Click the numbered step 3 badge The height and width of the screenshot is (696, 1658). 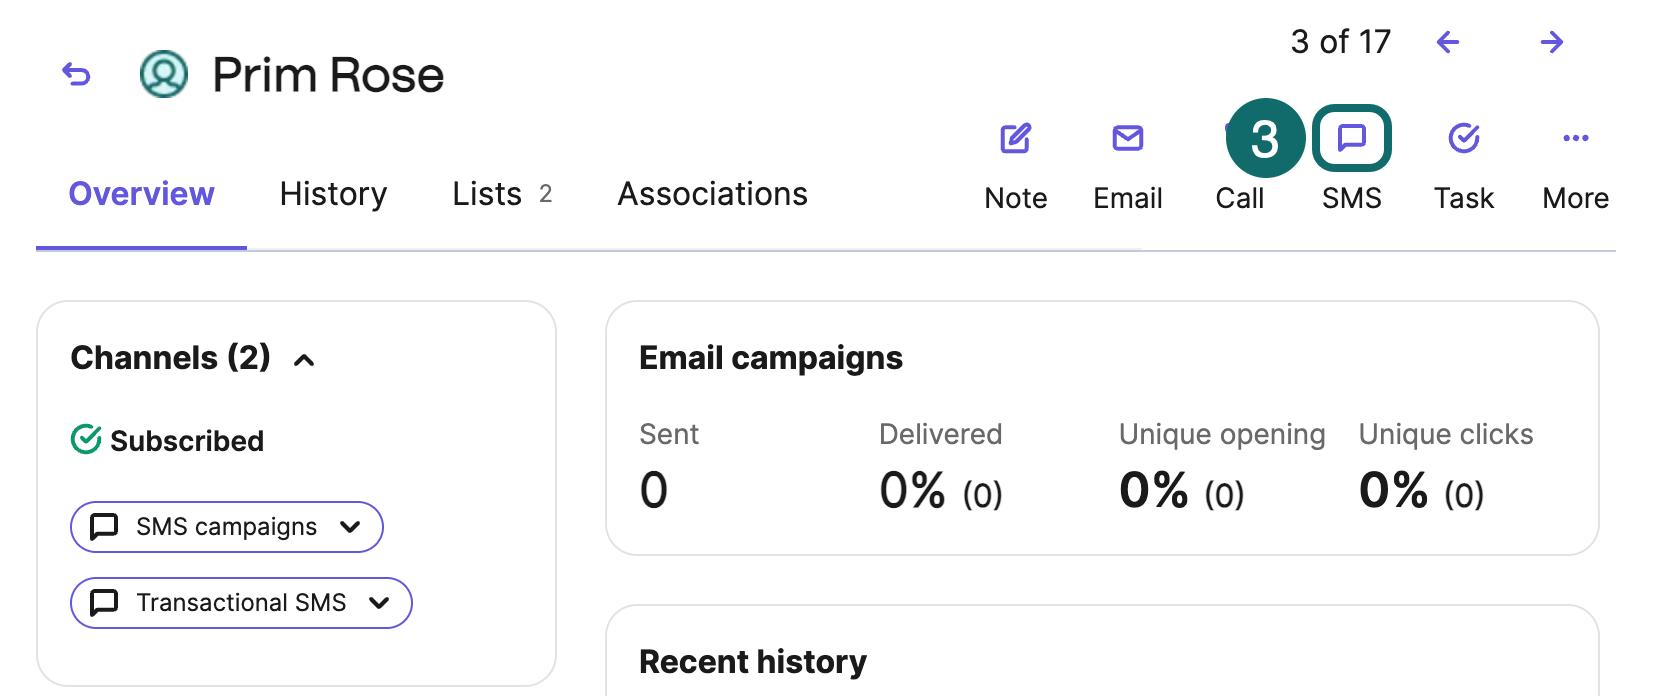click(x=1265, y=138)
